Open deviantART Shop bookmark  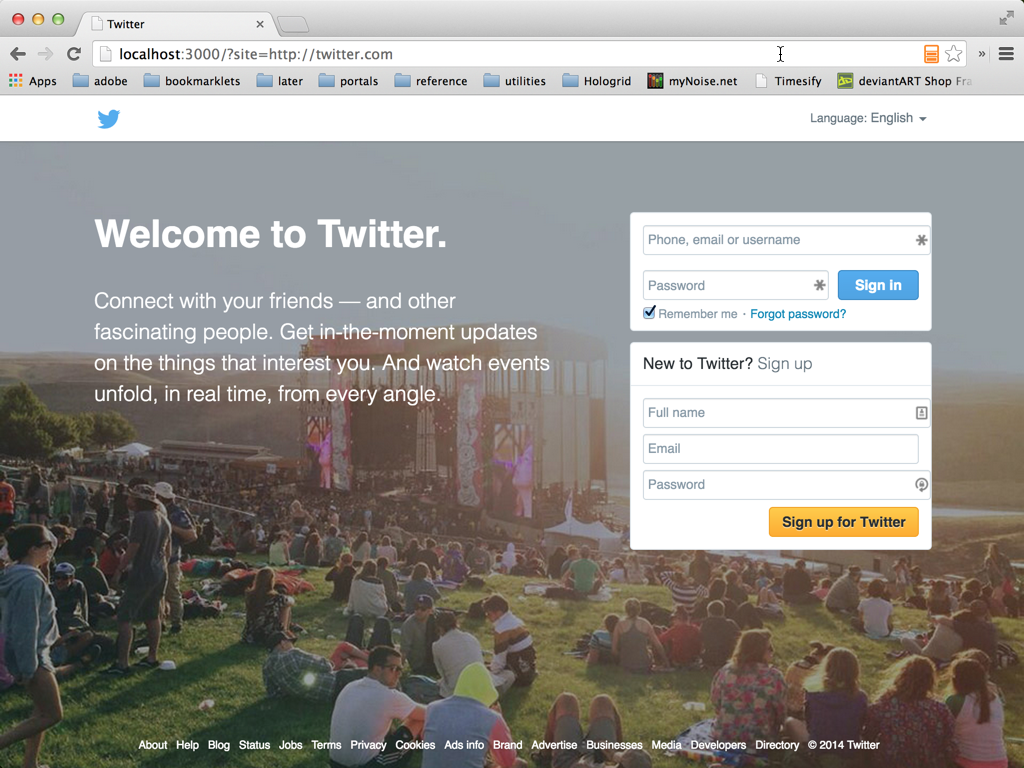pos(904,81)
